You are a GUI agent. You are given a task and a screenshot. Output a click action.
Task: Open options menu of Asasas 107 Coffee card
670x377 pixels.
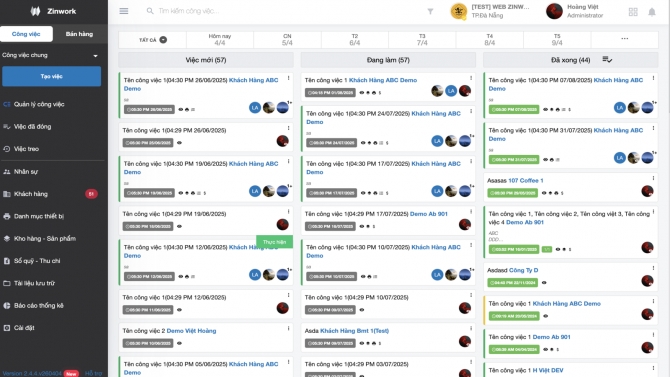pyautogui.click(x=653, y=178)
